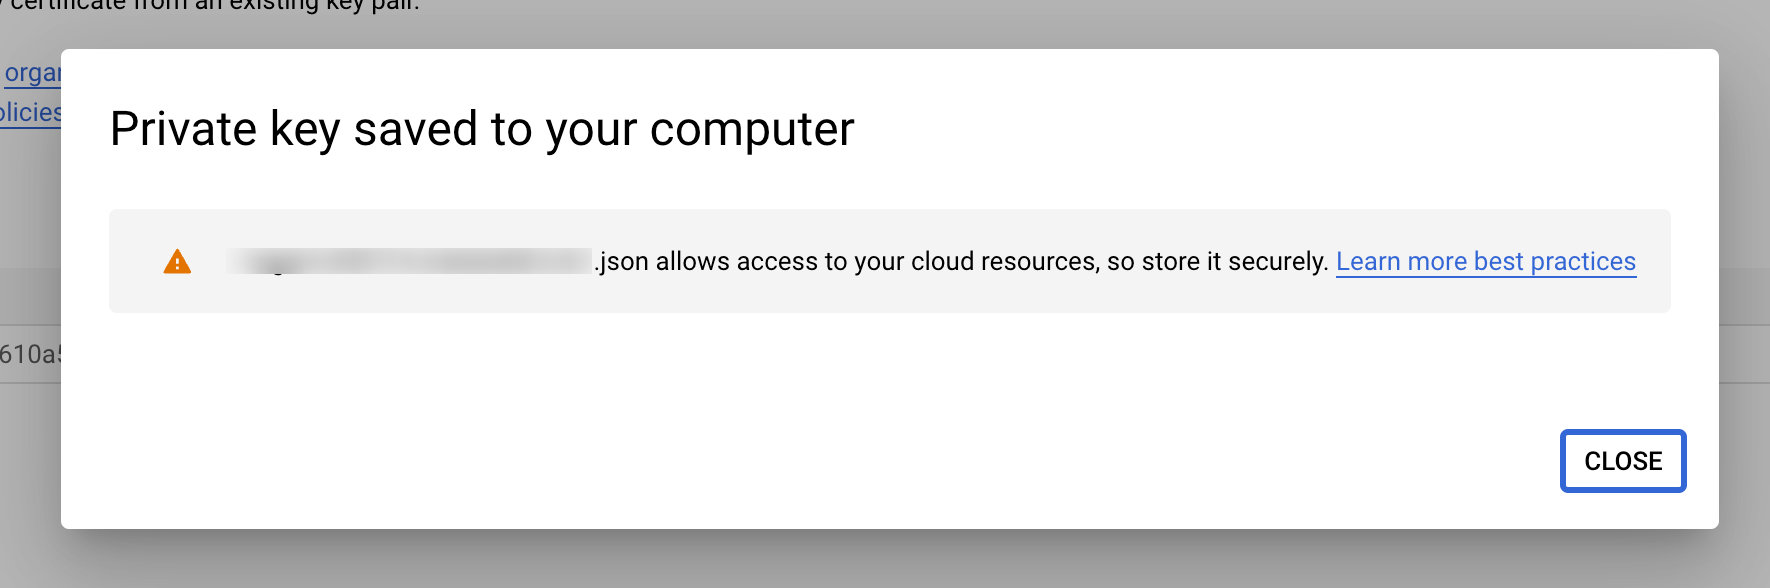Click the ".json" file extension text
Viewport: 1770px width, 588px height.
[622, 262]
